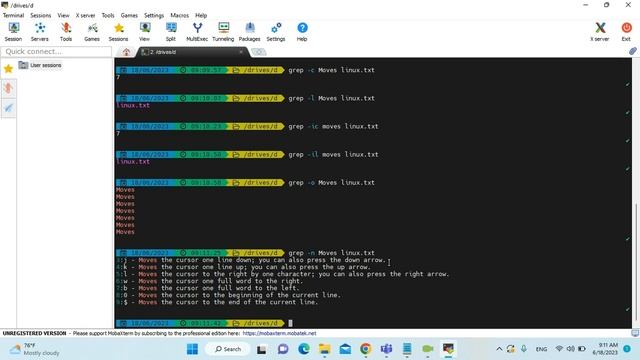Screen dimensions: 640x360
Task: Close the '2. /drives/d' terminal tab
Action: point(241,52)
